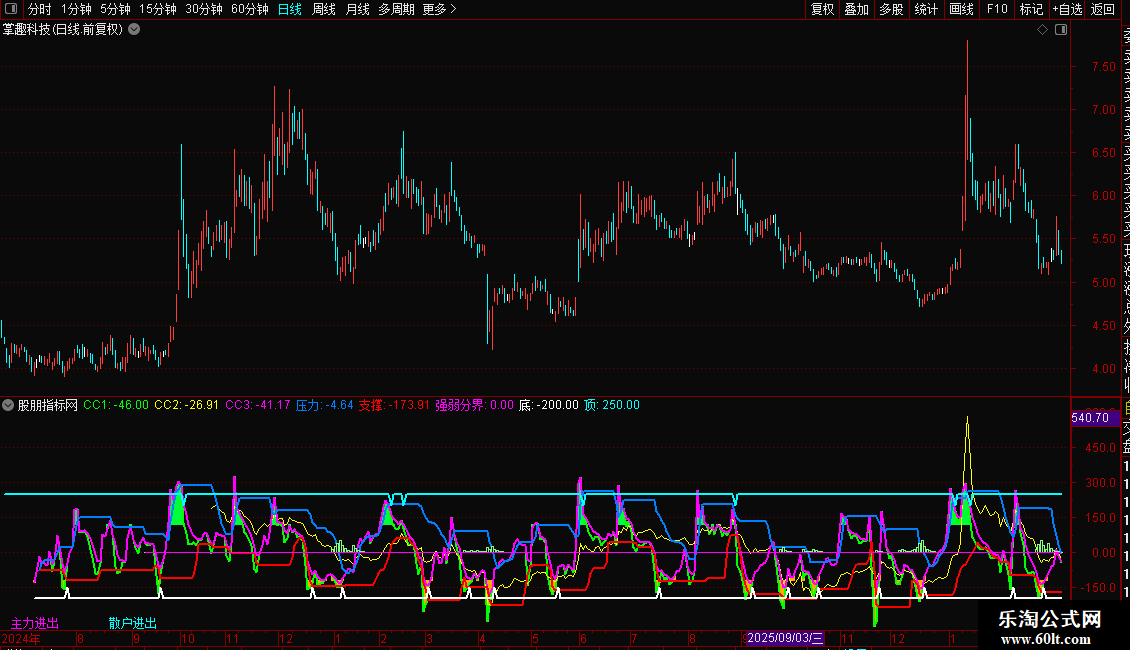Toggle 复权 price adjustment
The image size is (1130, 650).
point(822,9)
